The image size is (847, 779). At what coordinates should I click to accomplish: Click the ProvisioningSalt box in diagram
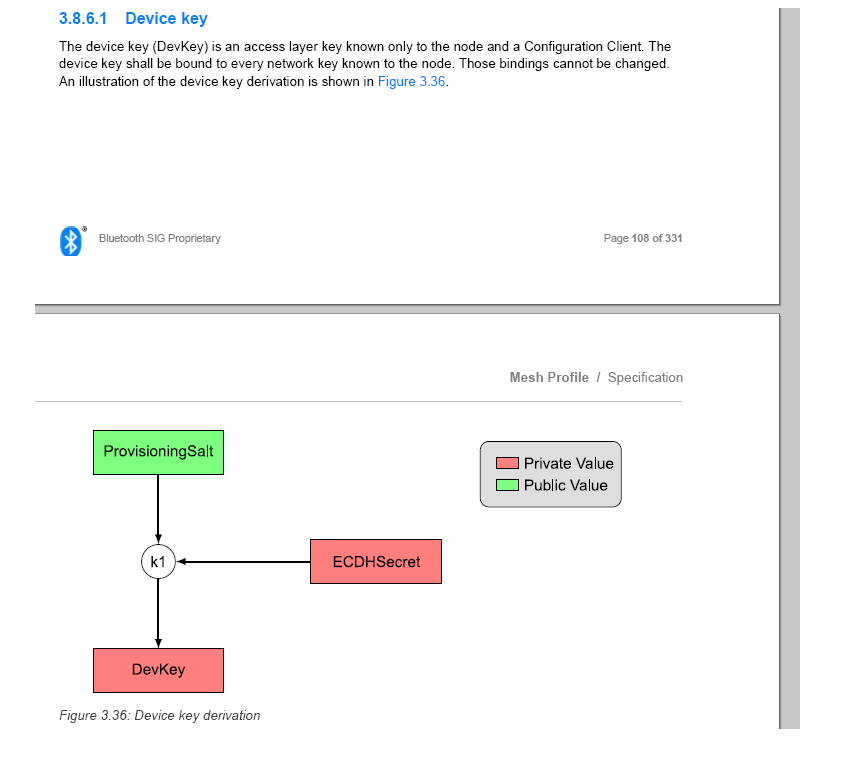pyautogui.click(x=158, y=452)
